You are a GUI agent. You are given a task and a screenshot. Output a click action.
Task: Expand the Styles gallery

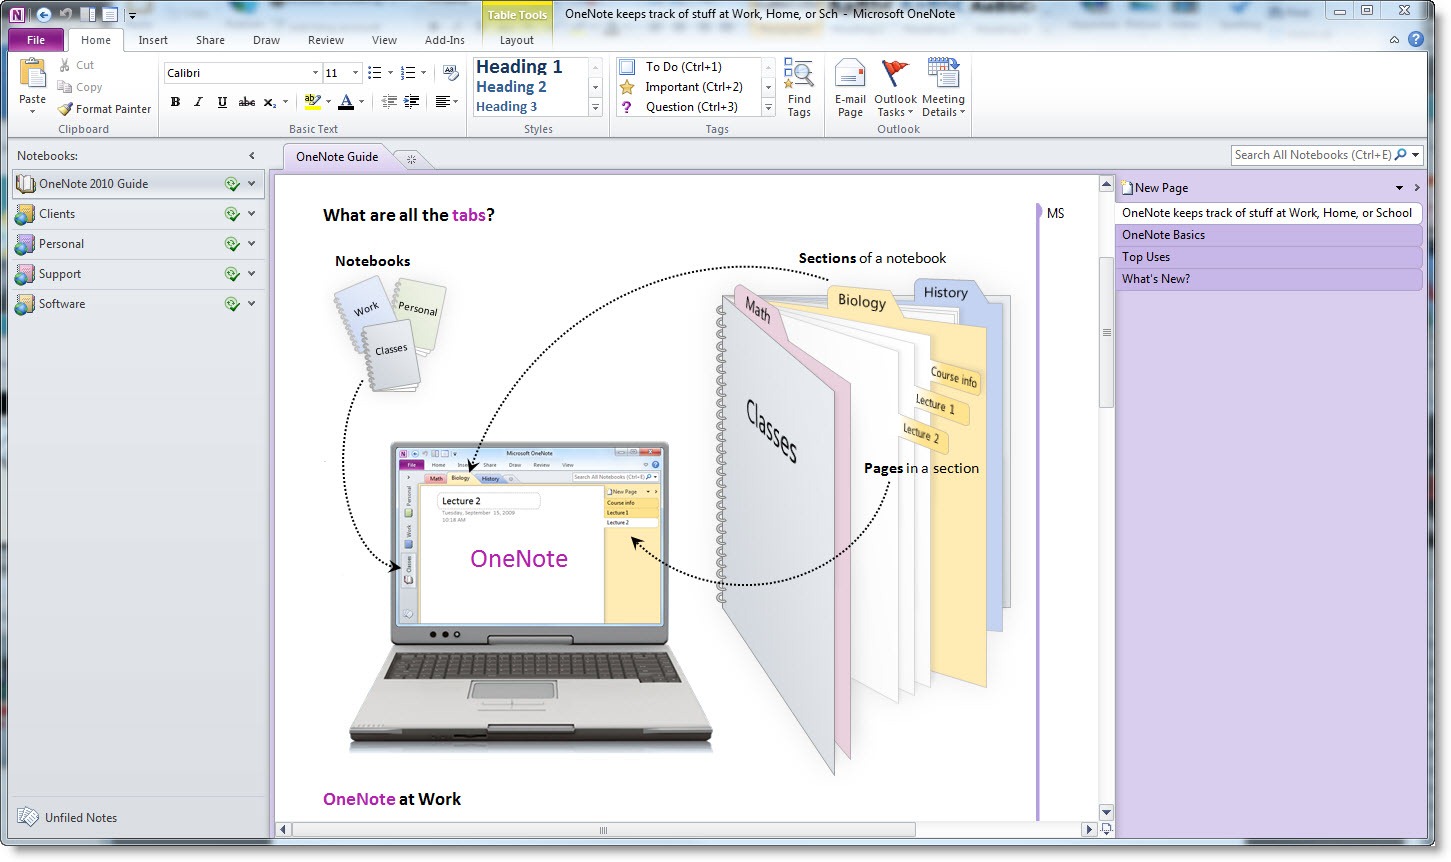pyautogui.click(x=595, y=107)
